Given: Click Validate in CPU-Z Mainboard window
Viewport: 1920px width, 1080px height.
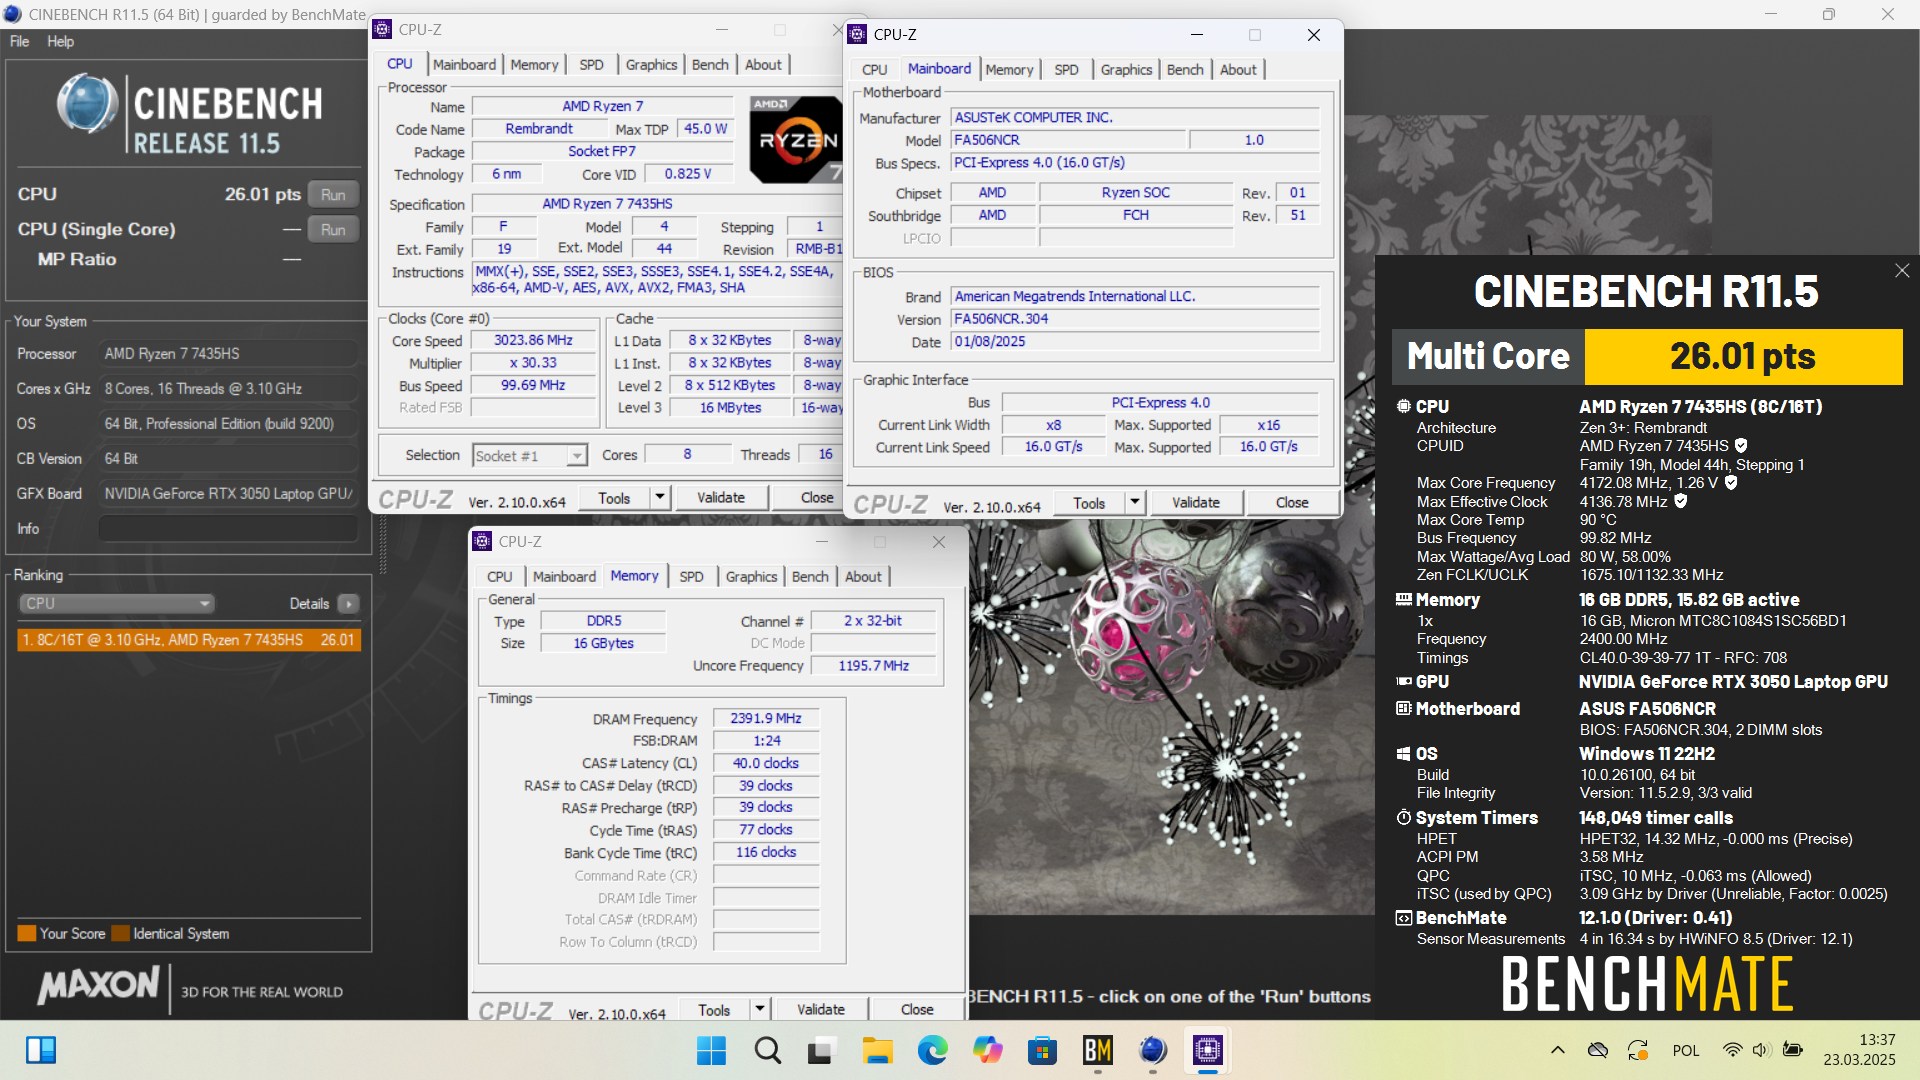Looking at the screenshot, I should click(1196, 502).
